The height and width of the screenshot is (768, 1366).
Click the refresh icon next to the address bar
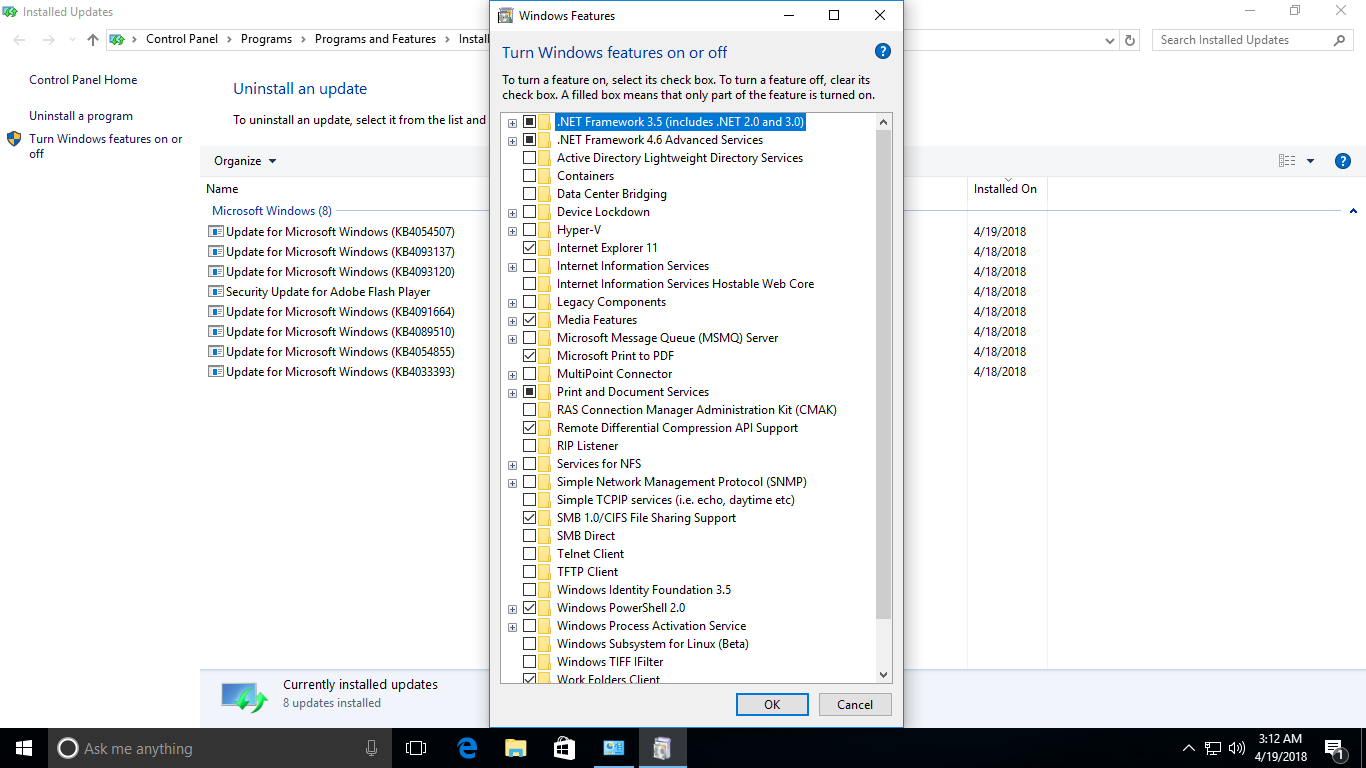[1130, 40]
